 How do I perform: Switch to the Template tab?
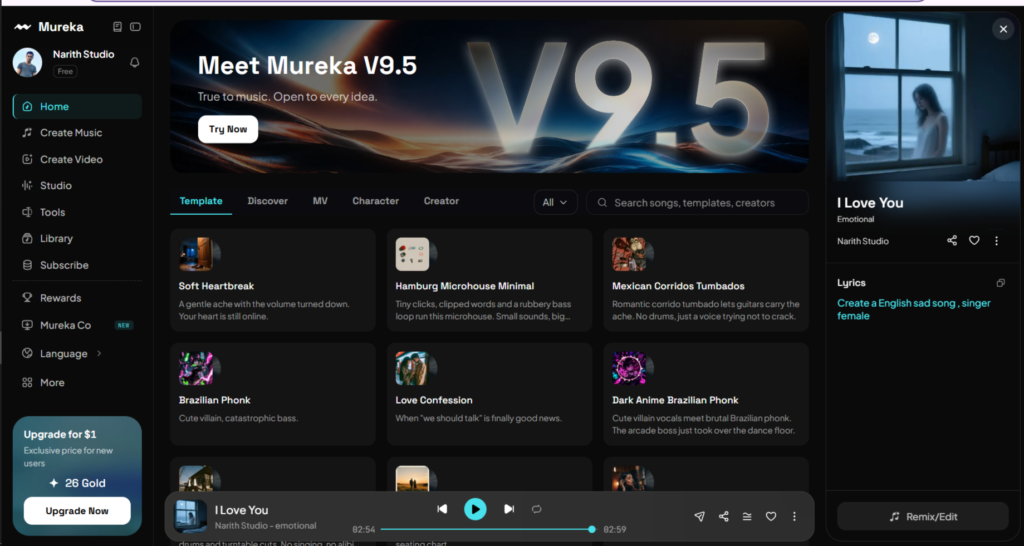tap(201, 201)
